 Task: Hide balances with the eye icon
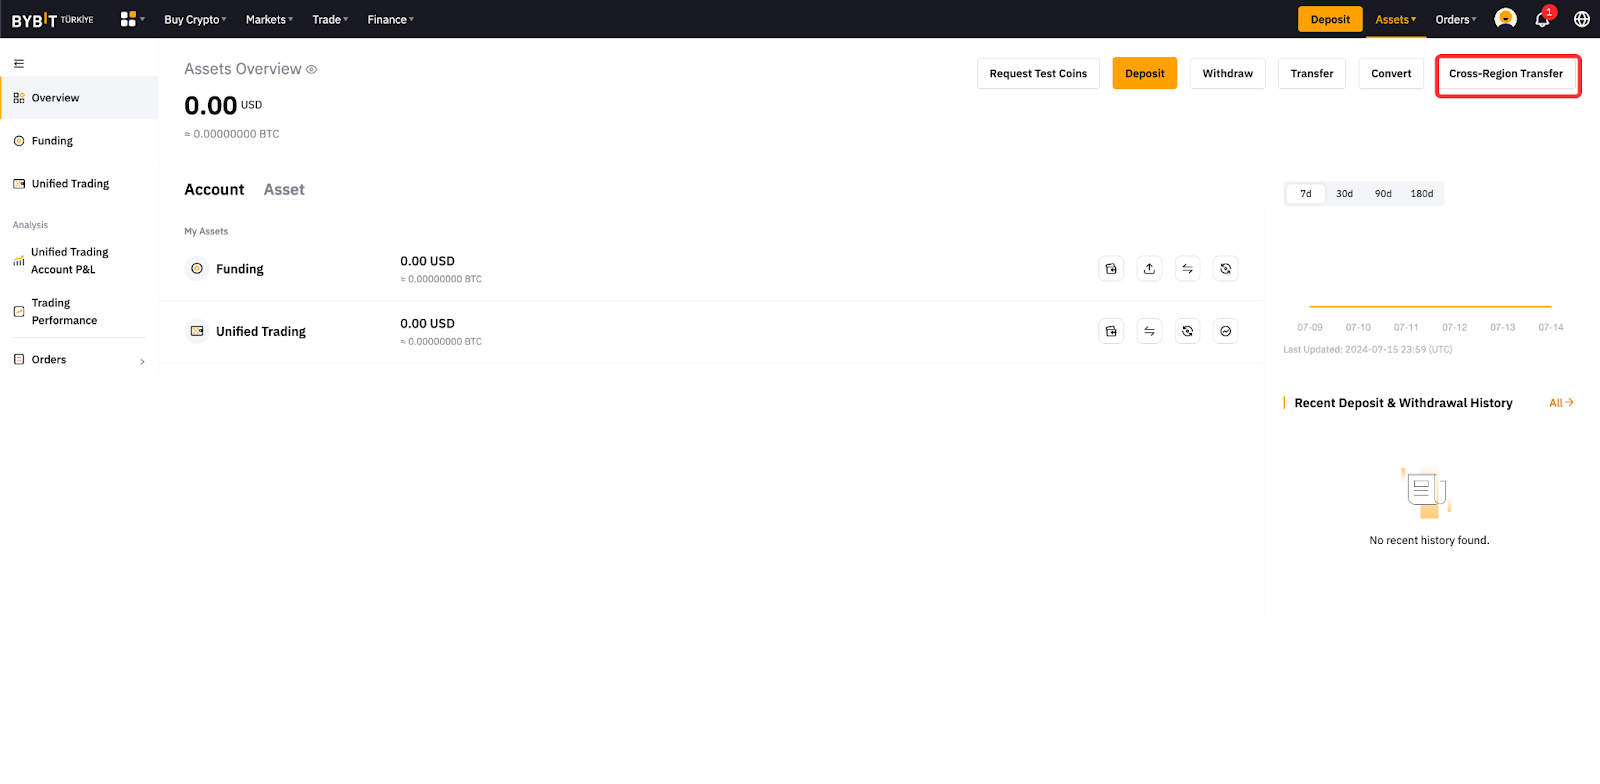click(311, 70)
